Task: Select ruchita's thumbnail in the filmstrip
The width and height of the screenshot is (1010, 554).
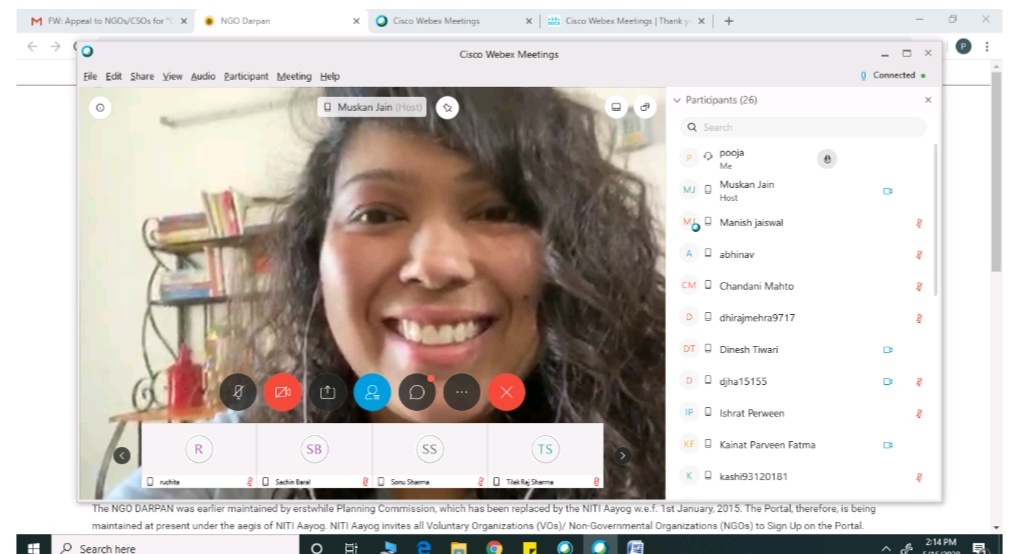Action: (x=198, y=455)
